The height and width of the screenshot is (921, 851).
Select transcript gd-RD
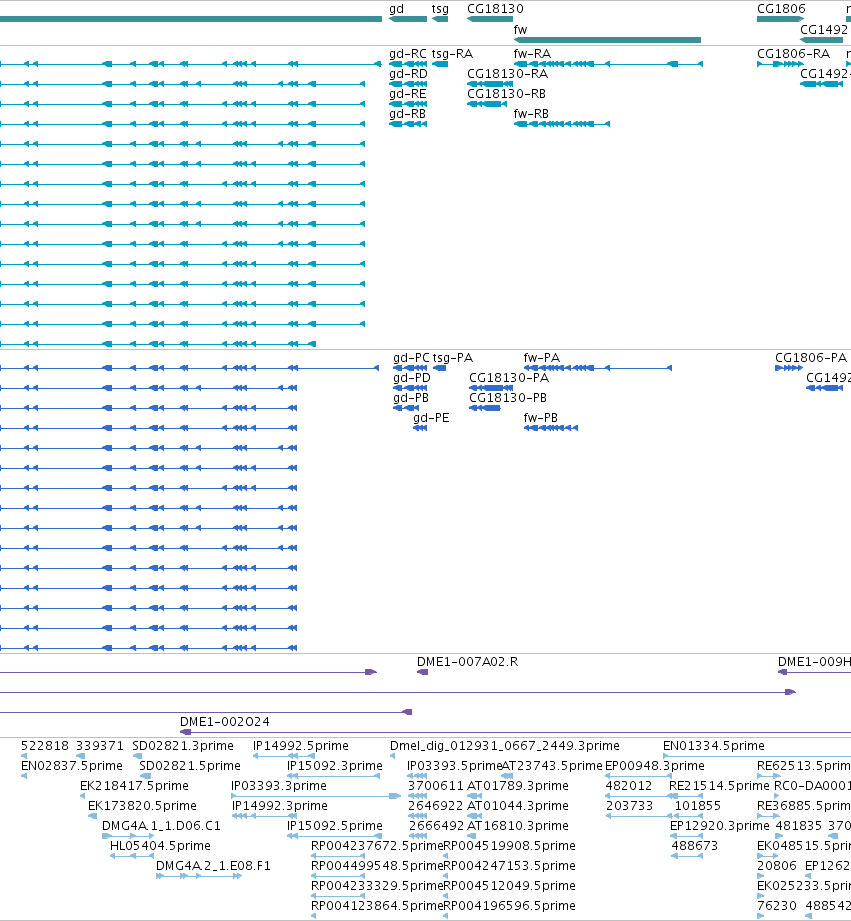click(408, 74)
